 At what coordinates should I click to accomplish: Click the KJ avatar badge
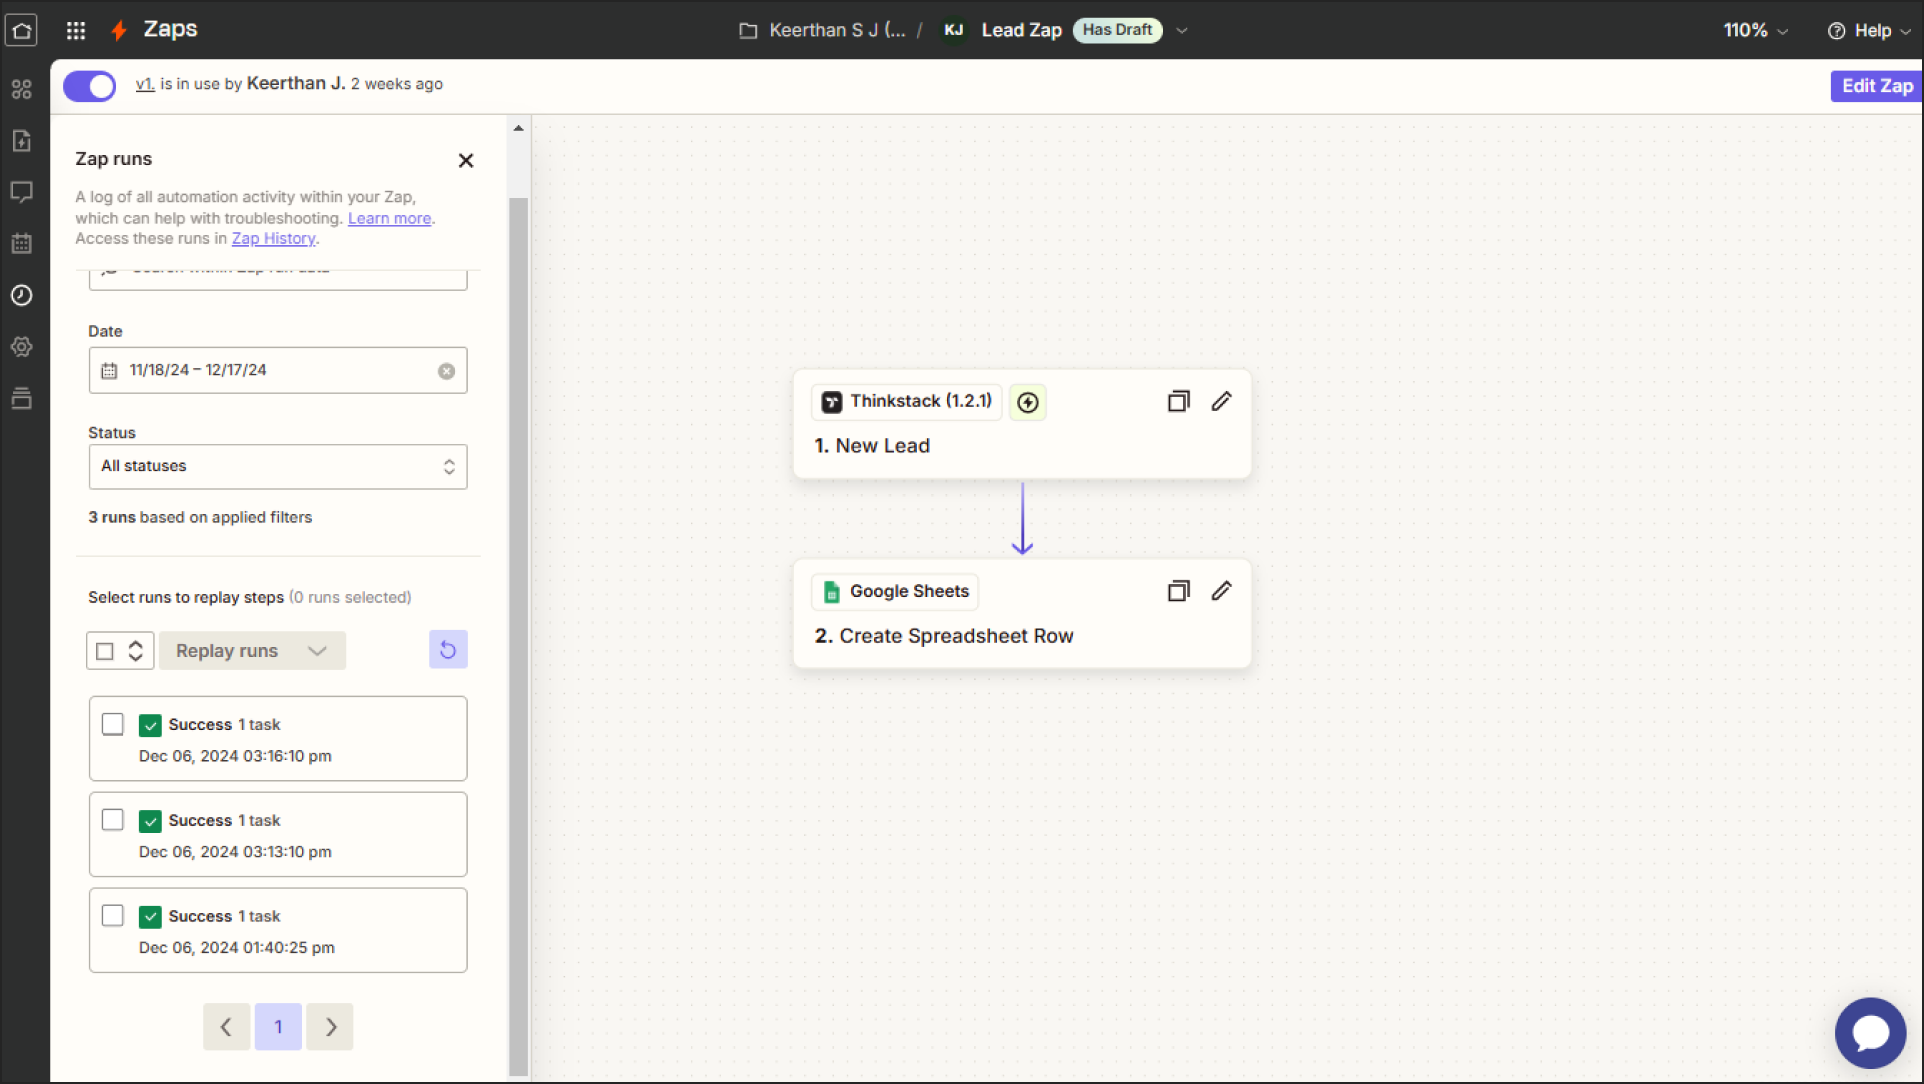click(953, 30)
